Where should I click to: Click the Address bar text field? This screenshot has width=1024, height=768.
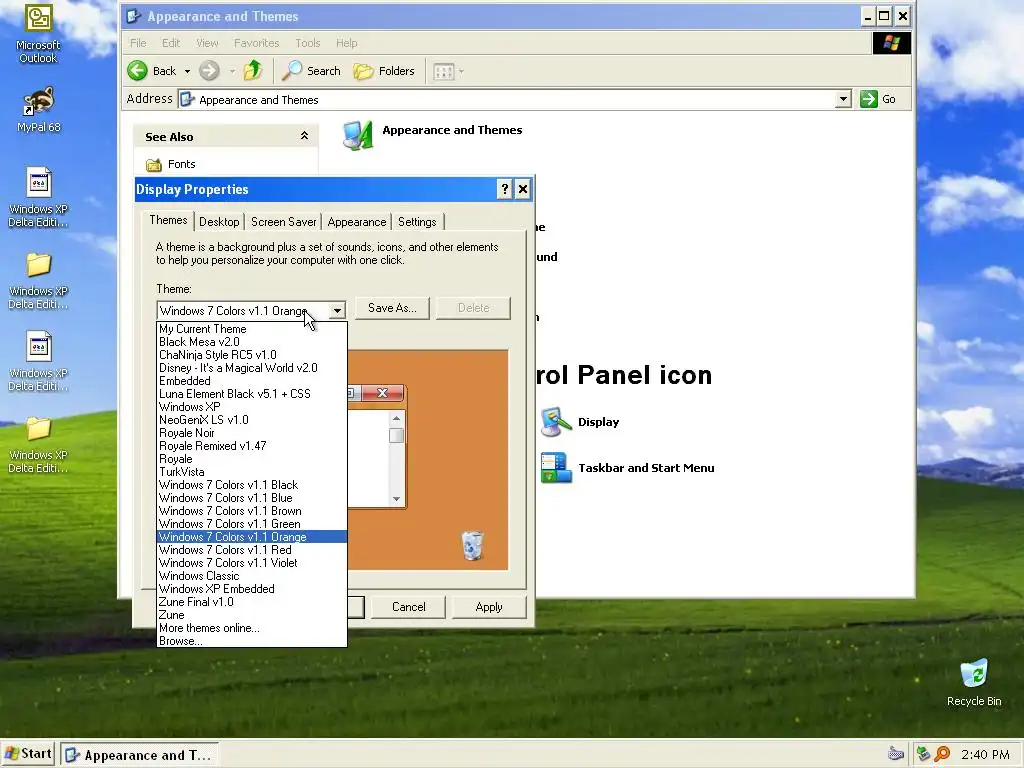click(507, 99)
